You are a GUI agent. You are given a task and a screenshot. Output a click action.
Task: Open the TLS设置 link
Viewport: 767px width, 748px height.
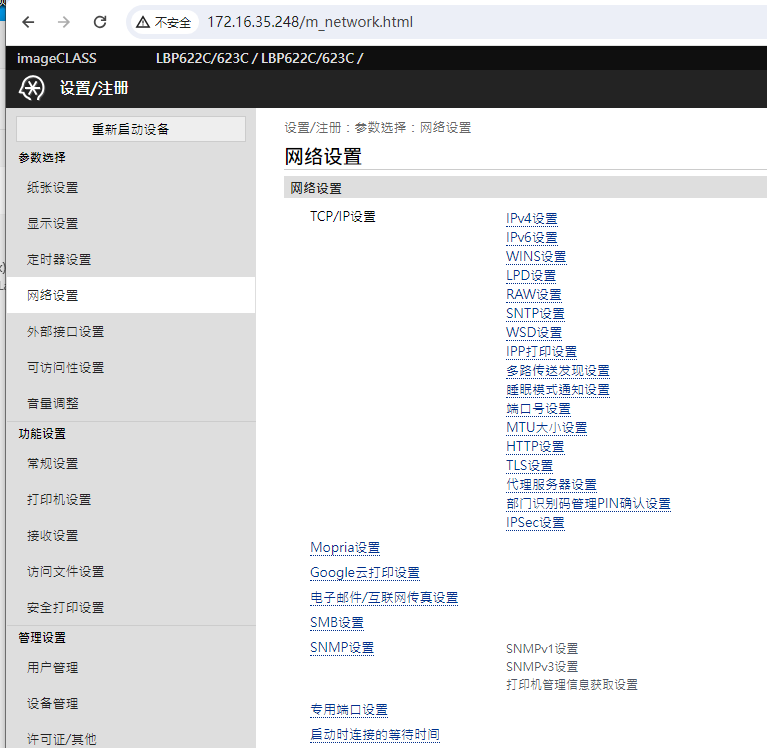point(530,466)
